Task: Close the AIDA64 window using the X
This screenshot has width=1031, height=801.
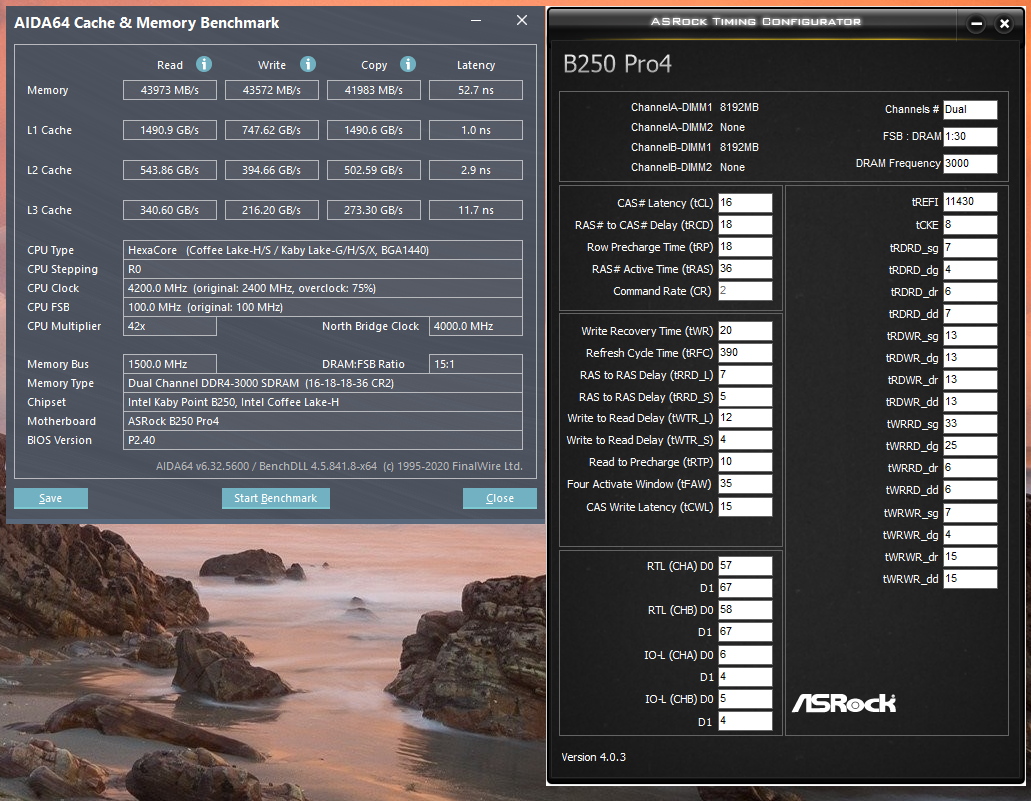Action: pos(521,20)
